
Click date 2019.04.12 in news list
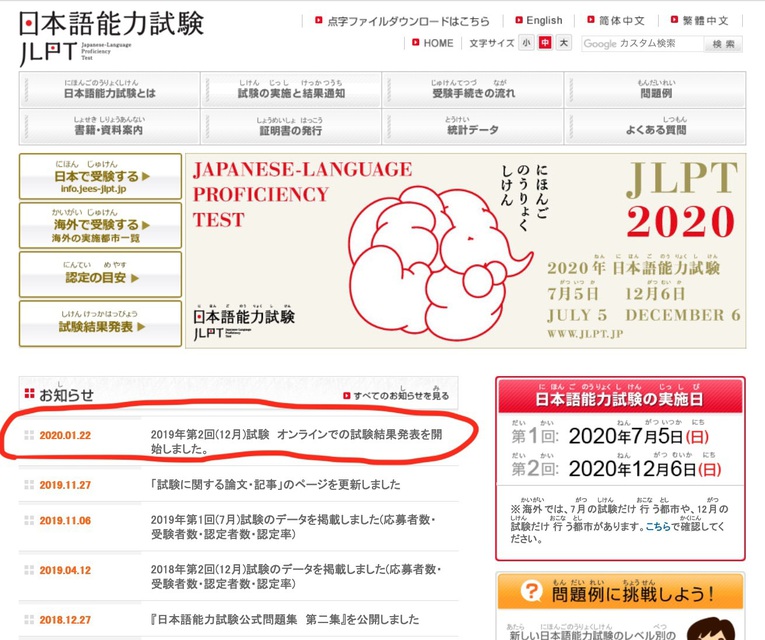[65, 570]
